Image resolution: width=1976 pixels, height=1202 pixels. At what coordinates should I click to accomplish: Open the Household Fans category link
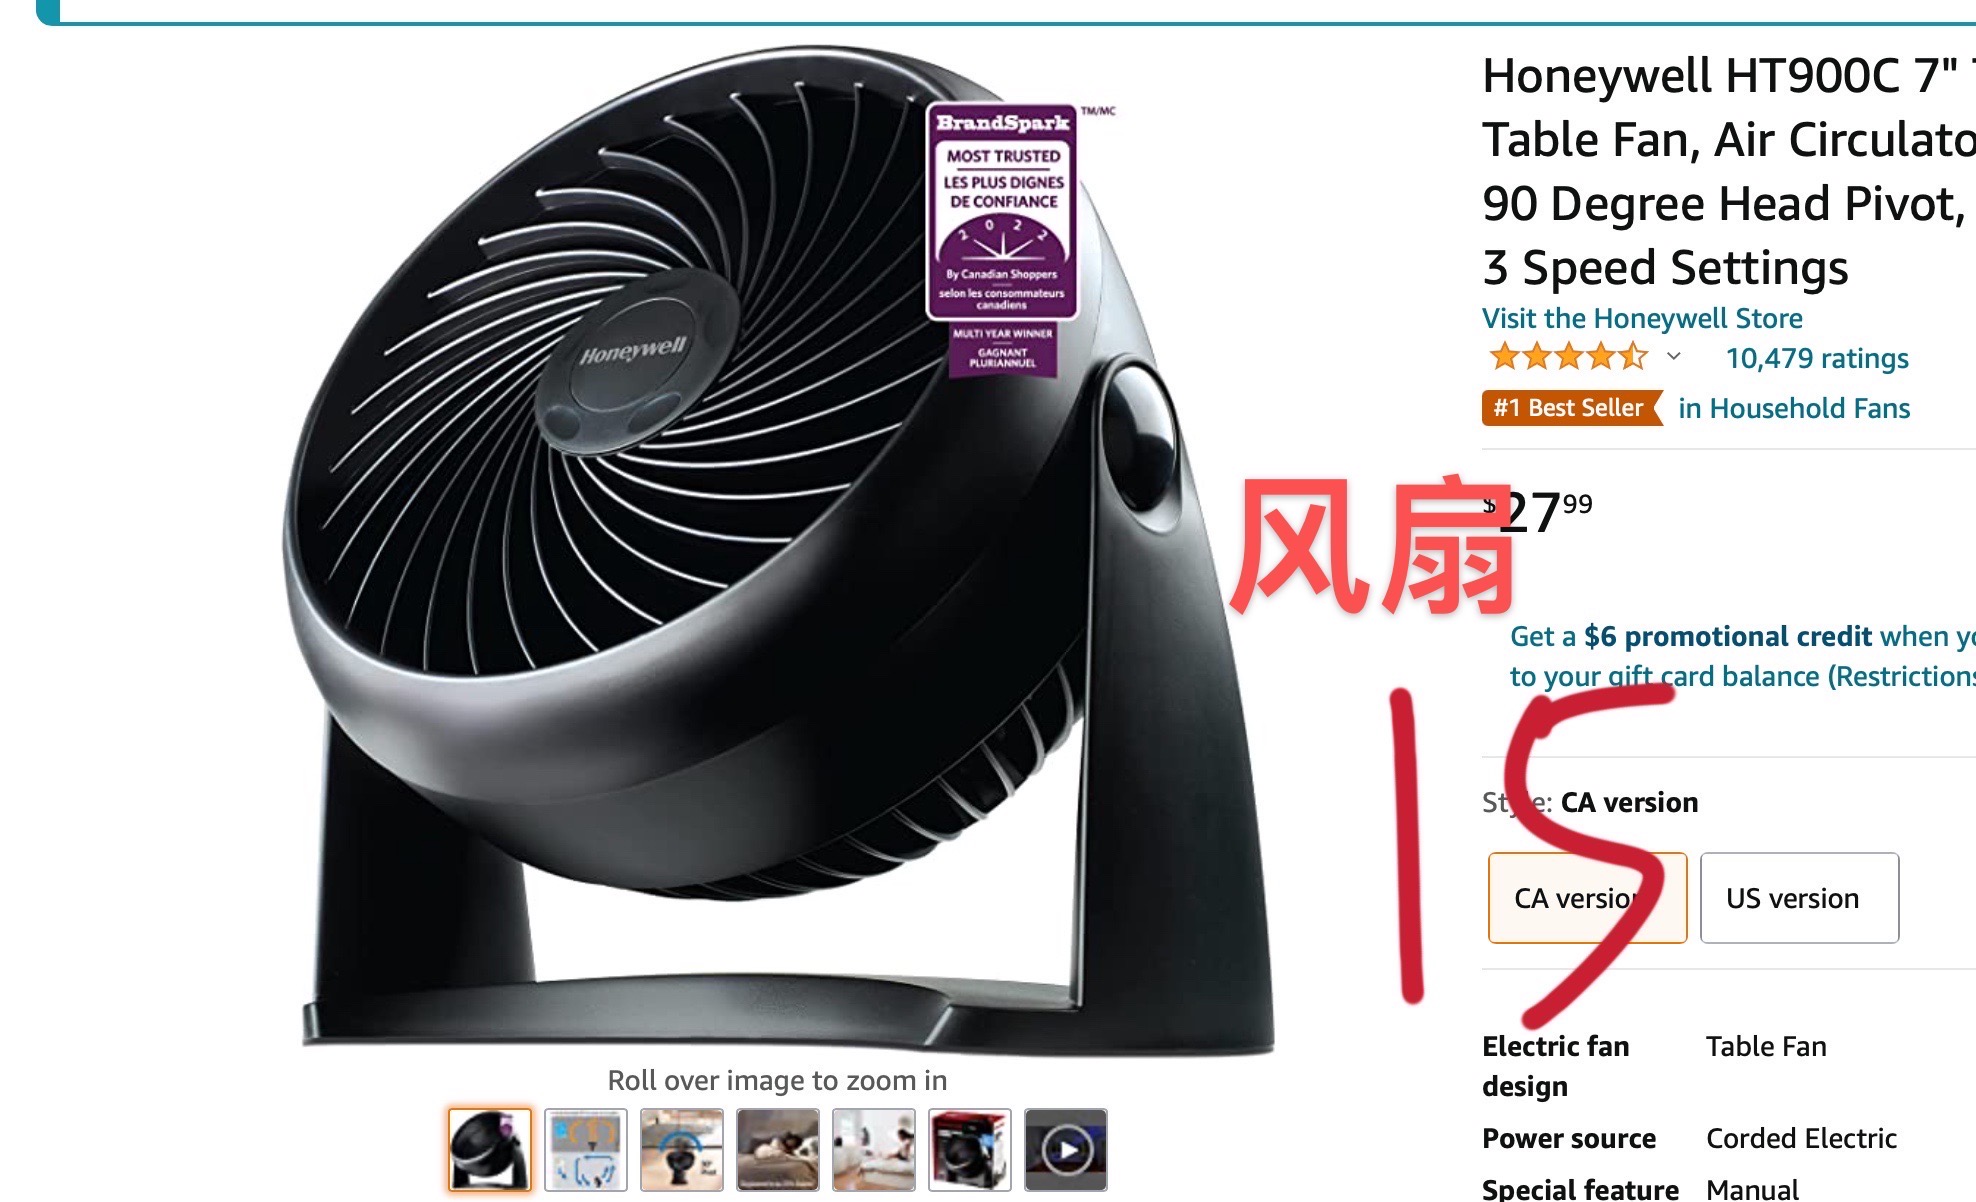1794,408
